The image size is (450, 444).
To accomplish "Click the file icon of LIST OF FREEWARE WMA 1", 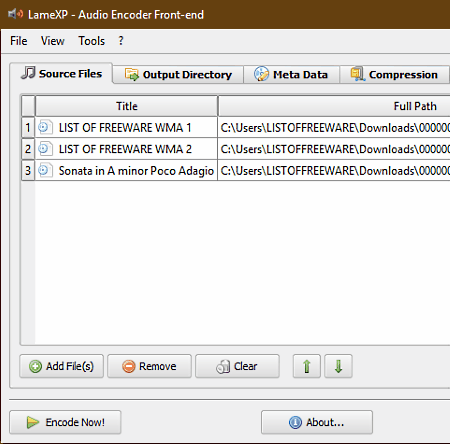I will click(45, 127).
